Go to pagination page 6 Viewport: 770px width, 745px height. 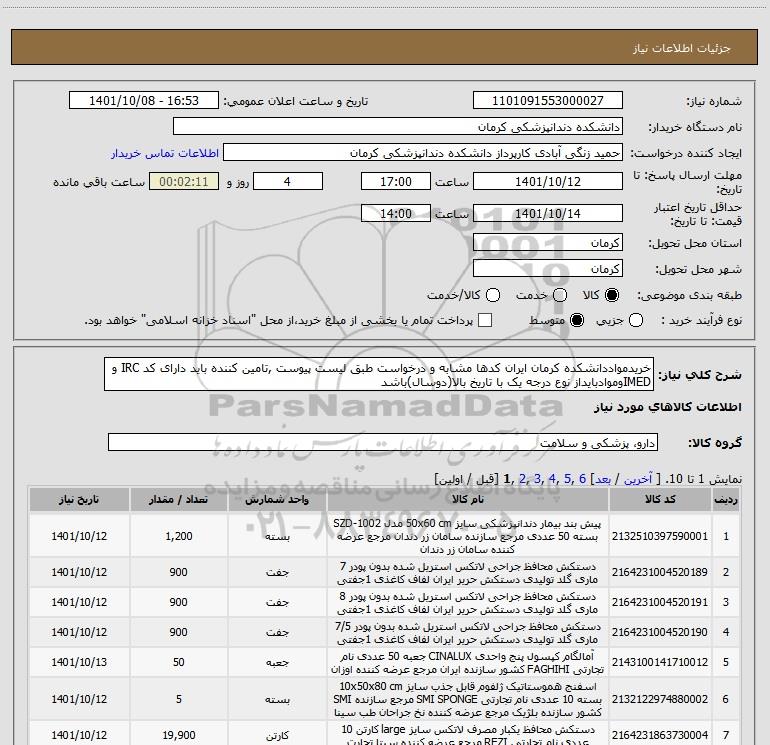click(x=582, y=479)
